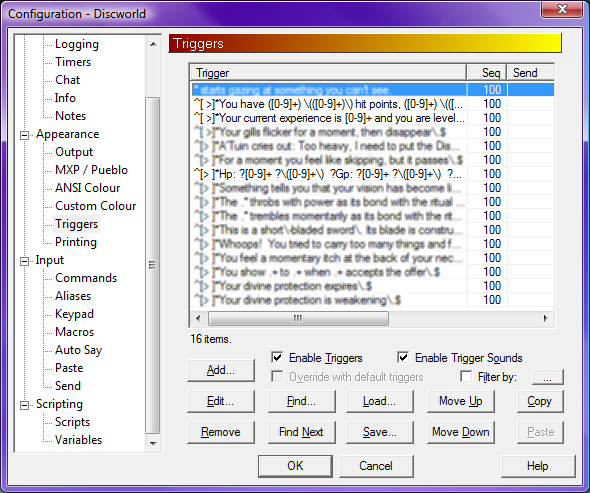Close the Configuration dialog window

click(x=562, y=9)
